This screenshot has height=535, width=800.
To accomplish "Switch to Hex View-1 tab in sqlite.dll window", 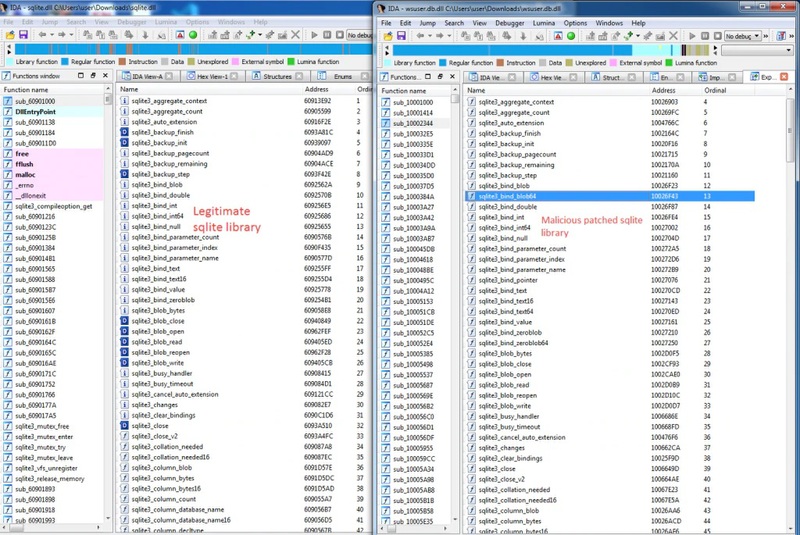I will 212,76.
